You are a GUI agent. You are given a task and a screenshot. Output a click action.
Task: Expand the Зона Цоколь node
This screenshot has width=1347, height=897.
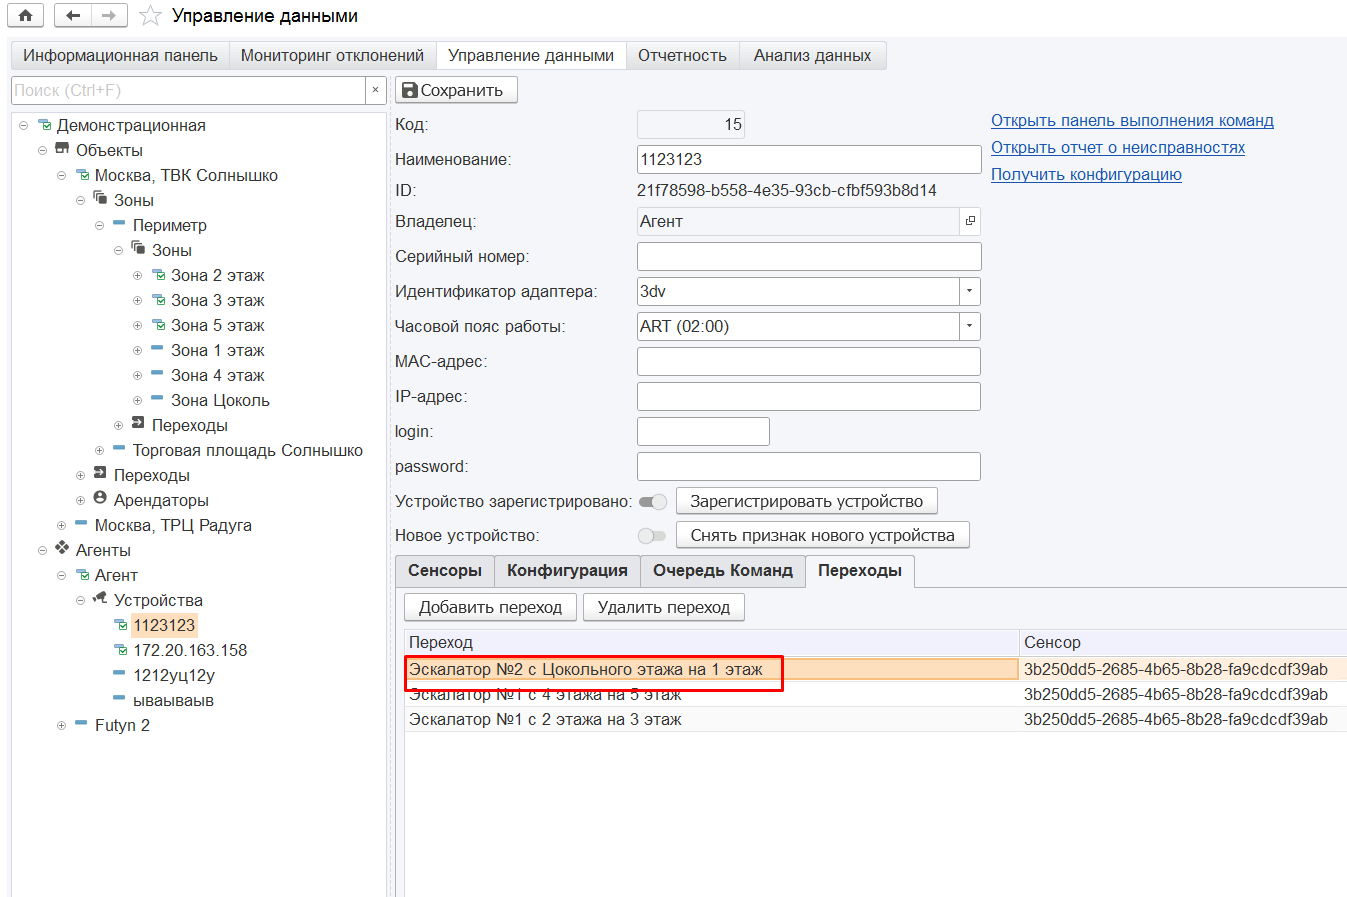point(137,400)
